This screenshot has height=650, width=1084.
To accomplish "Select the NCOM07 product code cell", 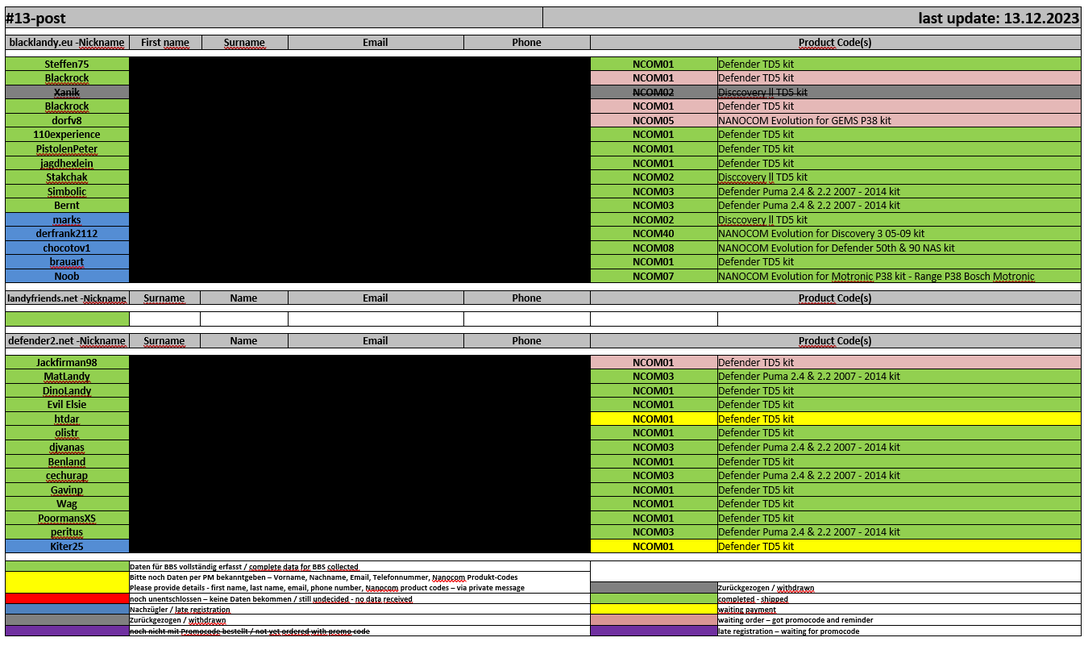I will [653, 276].
